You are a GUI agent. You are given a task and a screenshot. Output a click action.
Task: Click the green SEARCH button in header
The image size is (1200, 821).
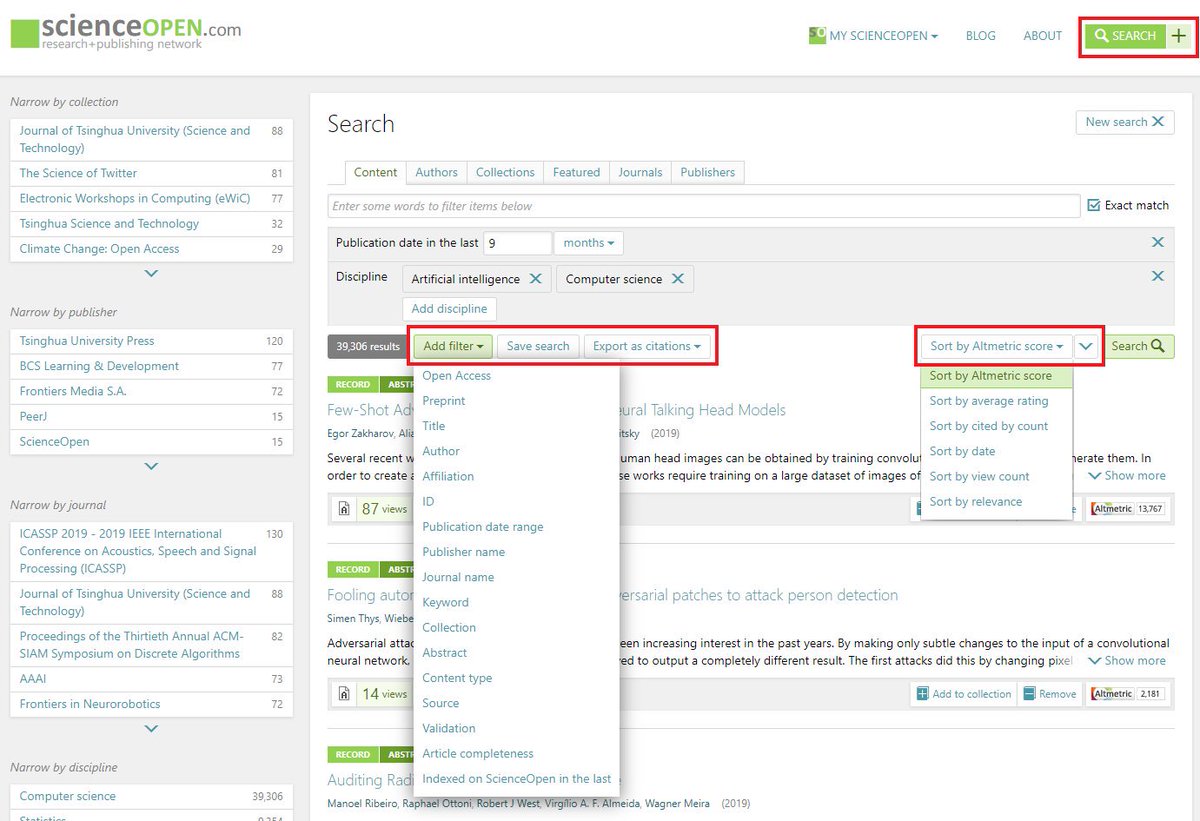pyautogui.click(x=1126, y=36)
